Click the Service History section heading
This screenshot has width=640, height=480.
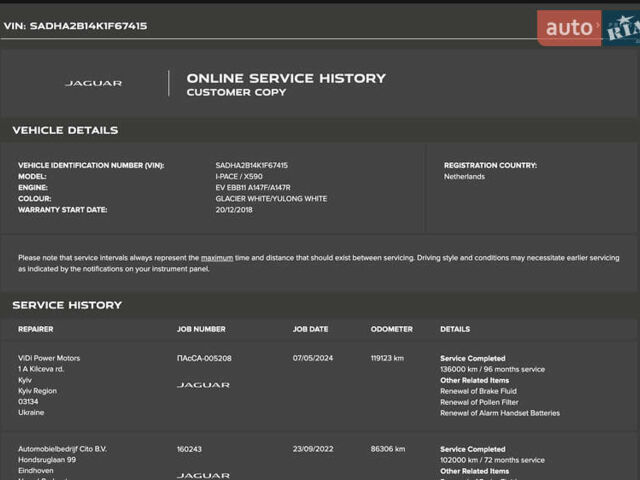[67, 305]
